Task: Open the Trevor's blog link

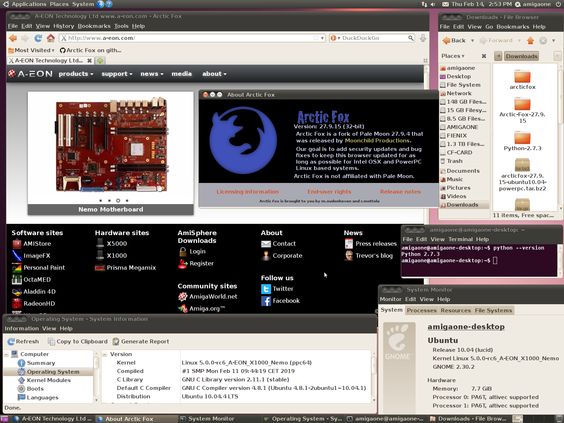Action: point(374,256)
